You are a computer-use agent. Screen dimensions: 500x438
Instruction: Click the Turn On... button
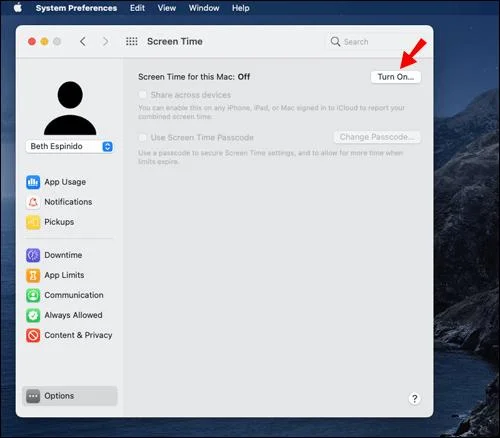tap(396, 77)
